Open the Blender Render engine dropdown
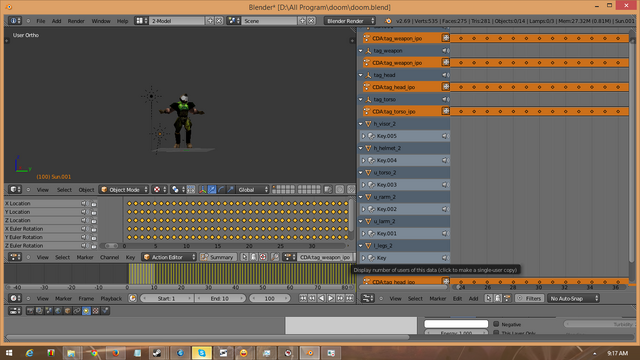This screenshot has width=640, height=360. [x=350, y=20]
